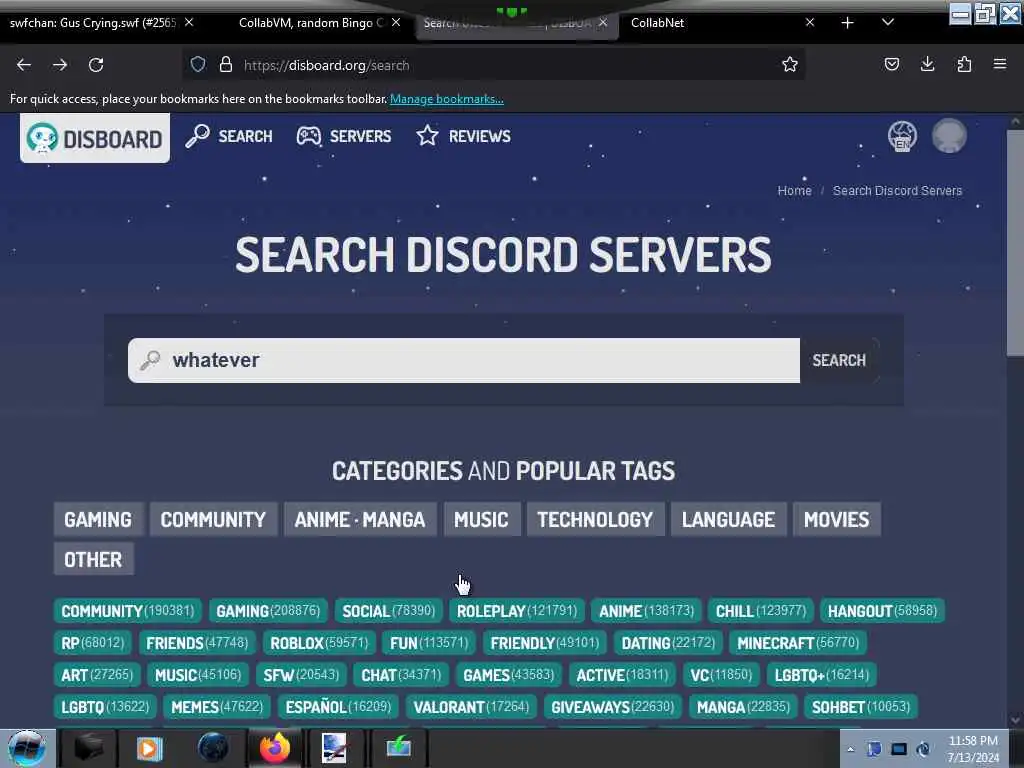
Task: Open the user avatar menu
Action: click(949, 136)
